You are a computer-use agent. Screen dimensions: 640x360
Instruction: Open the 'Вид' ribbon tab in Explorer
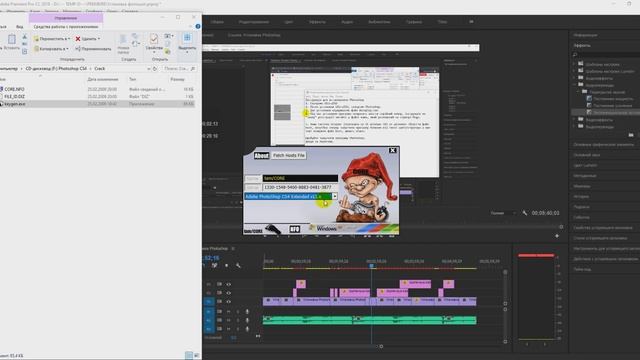click(20, 27)
